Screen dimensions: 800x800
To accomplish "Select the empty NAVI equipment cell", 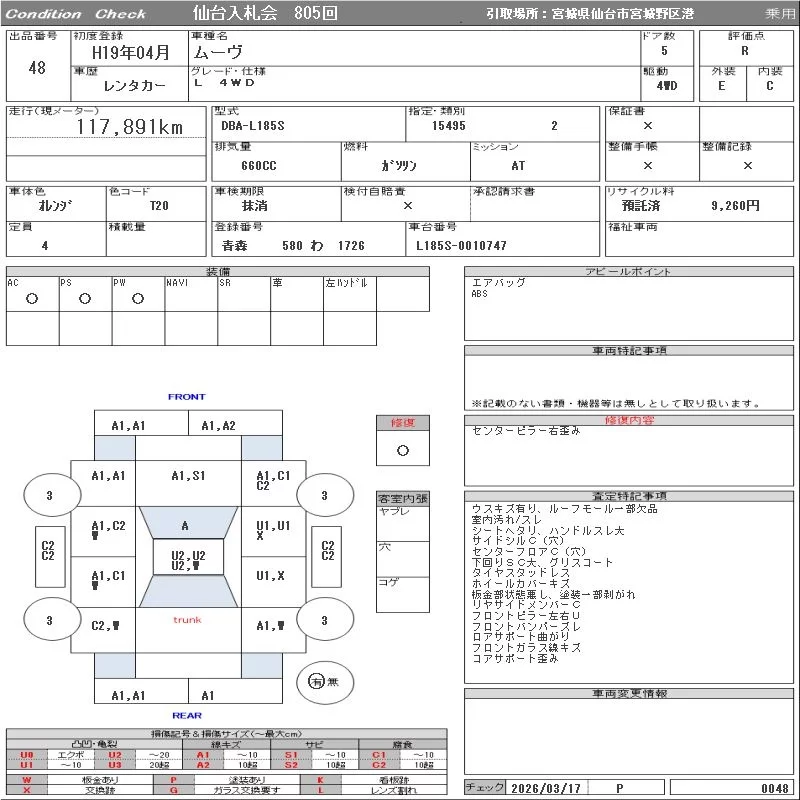I will tap(191, 299).
